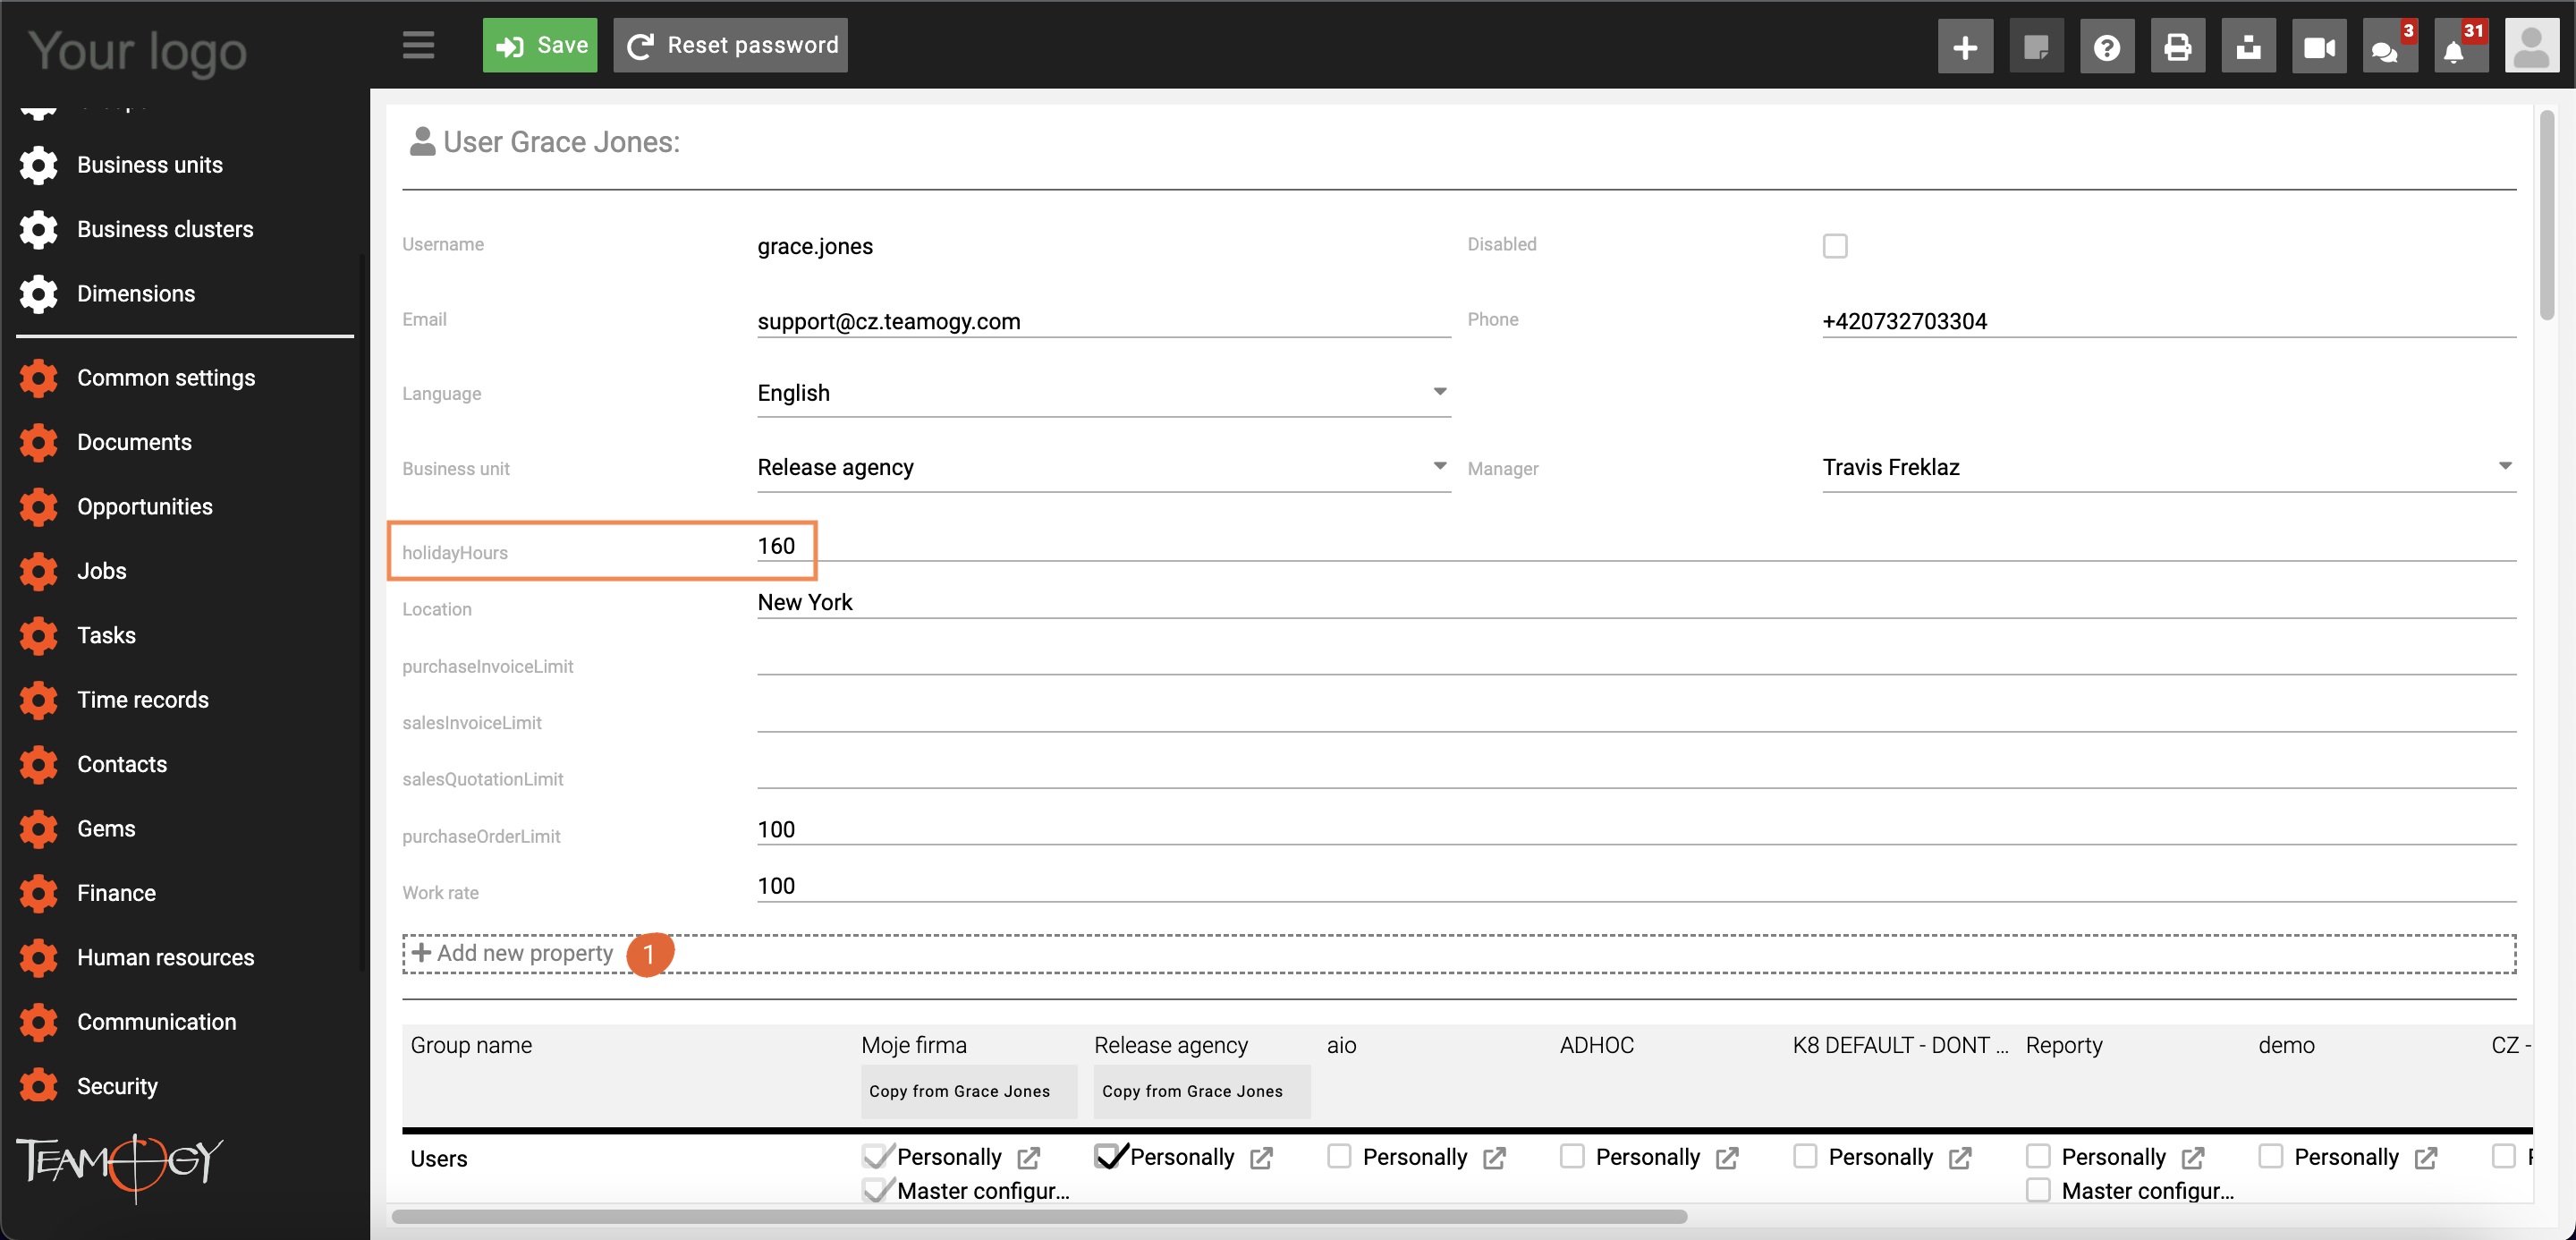Open Communication in sidebar
2576x1240 pixels.
156,1022
